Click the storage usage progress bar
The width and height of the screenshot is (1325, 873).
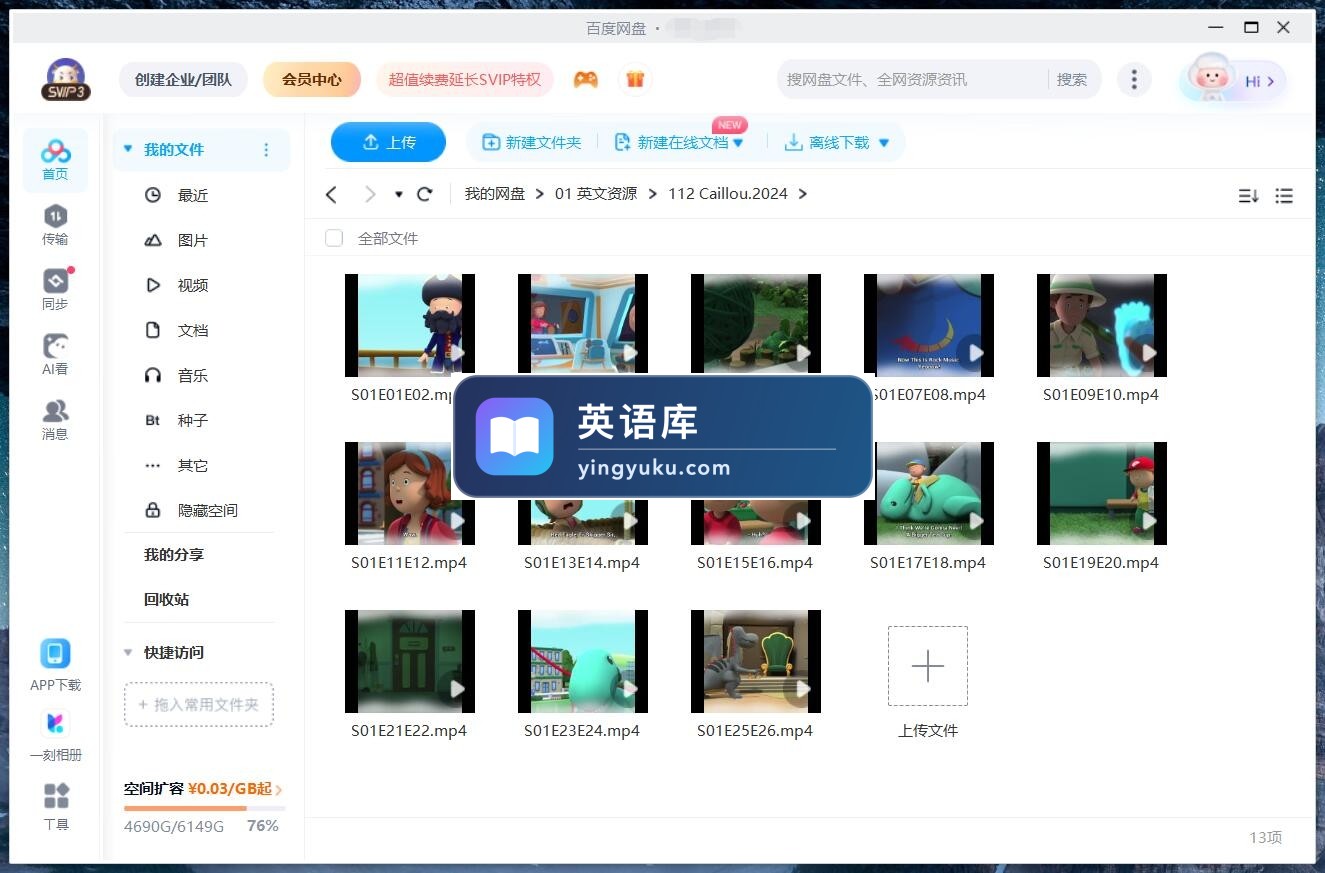tap(204, 808)
